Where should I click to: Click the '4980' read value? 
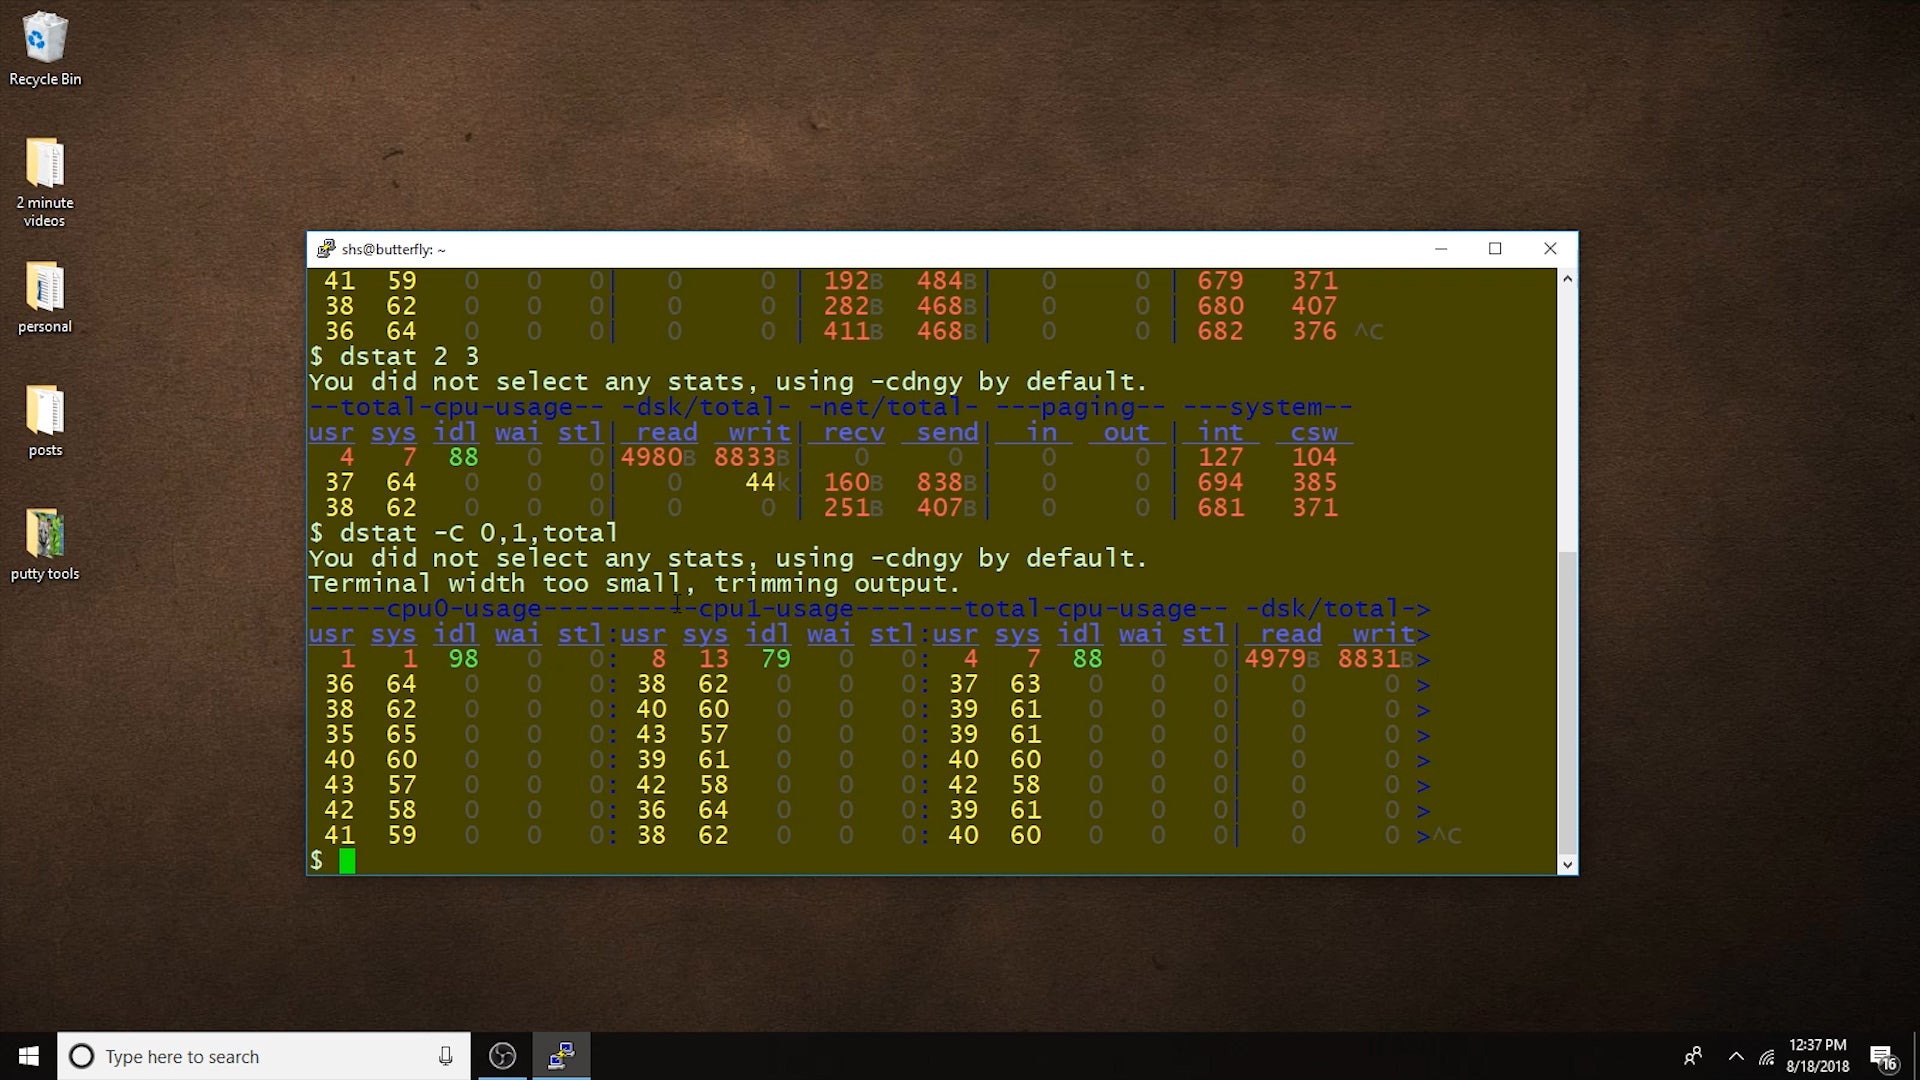tap(651, 457)
